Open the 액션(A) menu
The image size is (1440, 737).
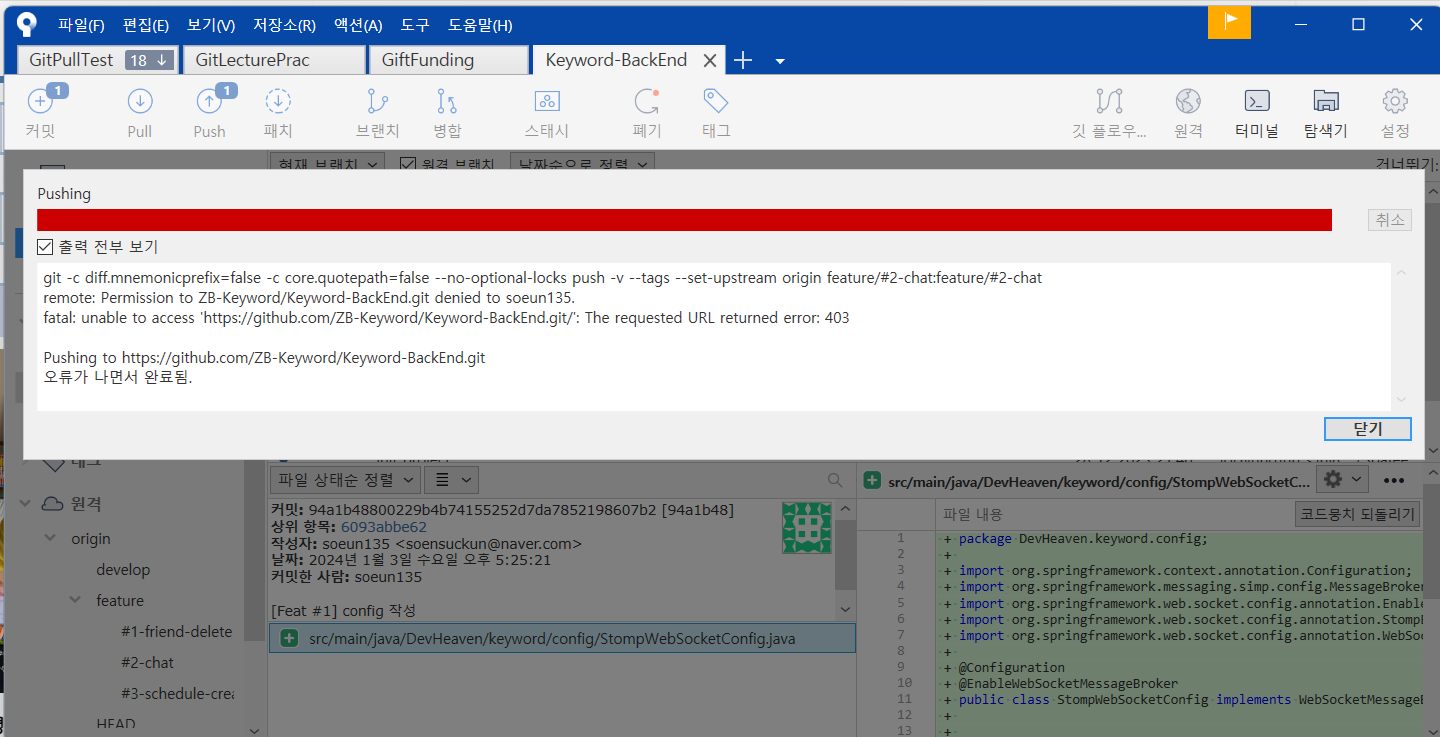tap(358, 25)
